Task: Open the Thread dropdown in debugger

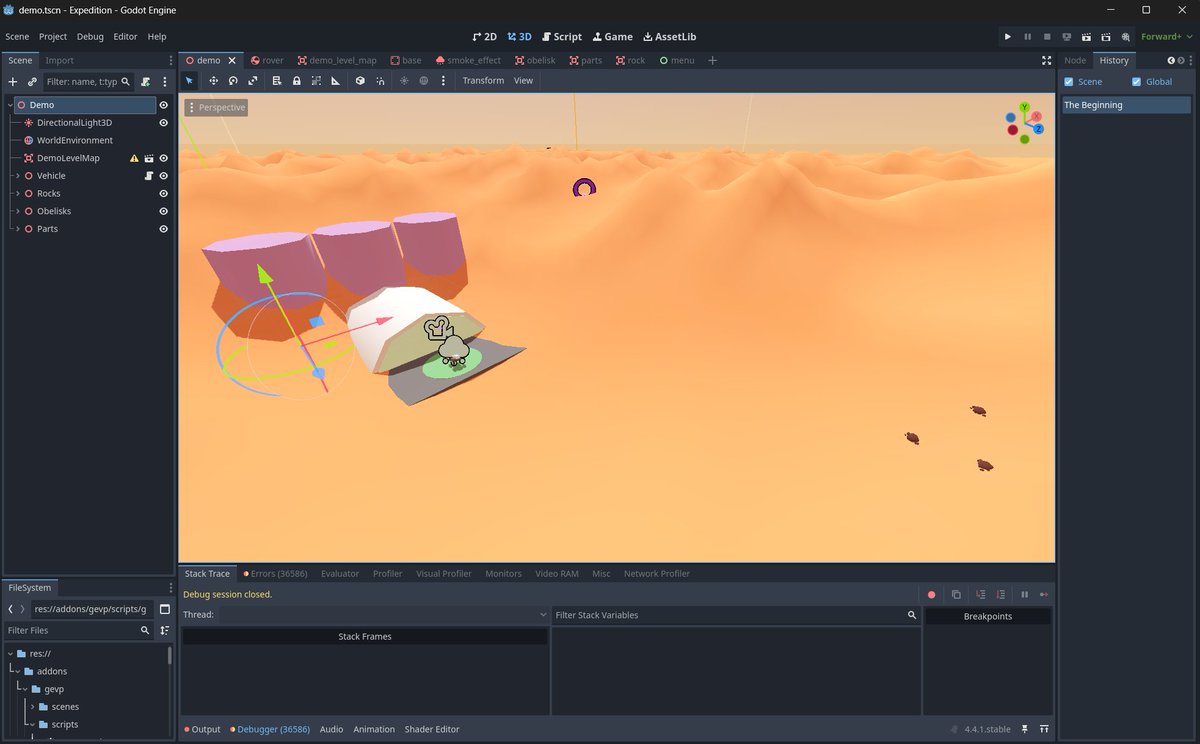Action: (384, 615)
